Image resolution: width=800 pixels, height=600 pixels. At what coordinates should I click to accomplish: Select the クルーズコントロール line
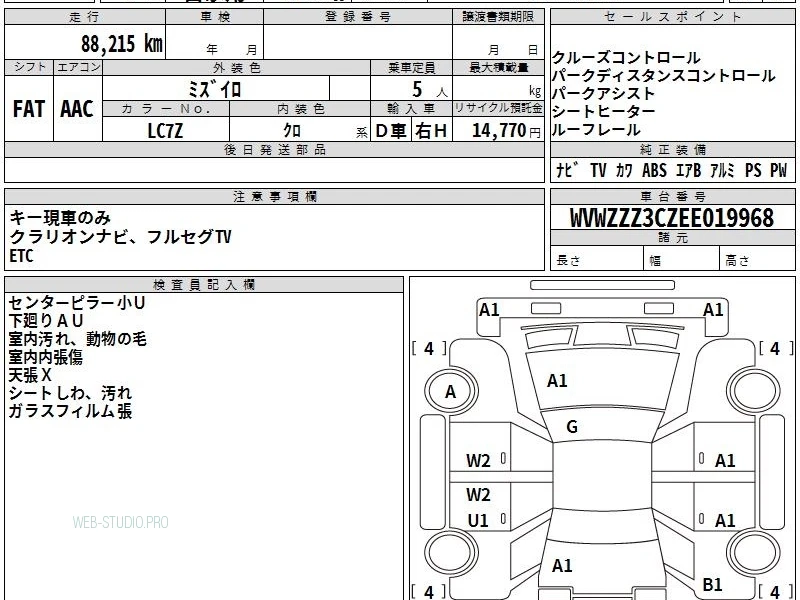click(x=626, y=57)
